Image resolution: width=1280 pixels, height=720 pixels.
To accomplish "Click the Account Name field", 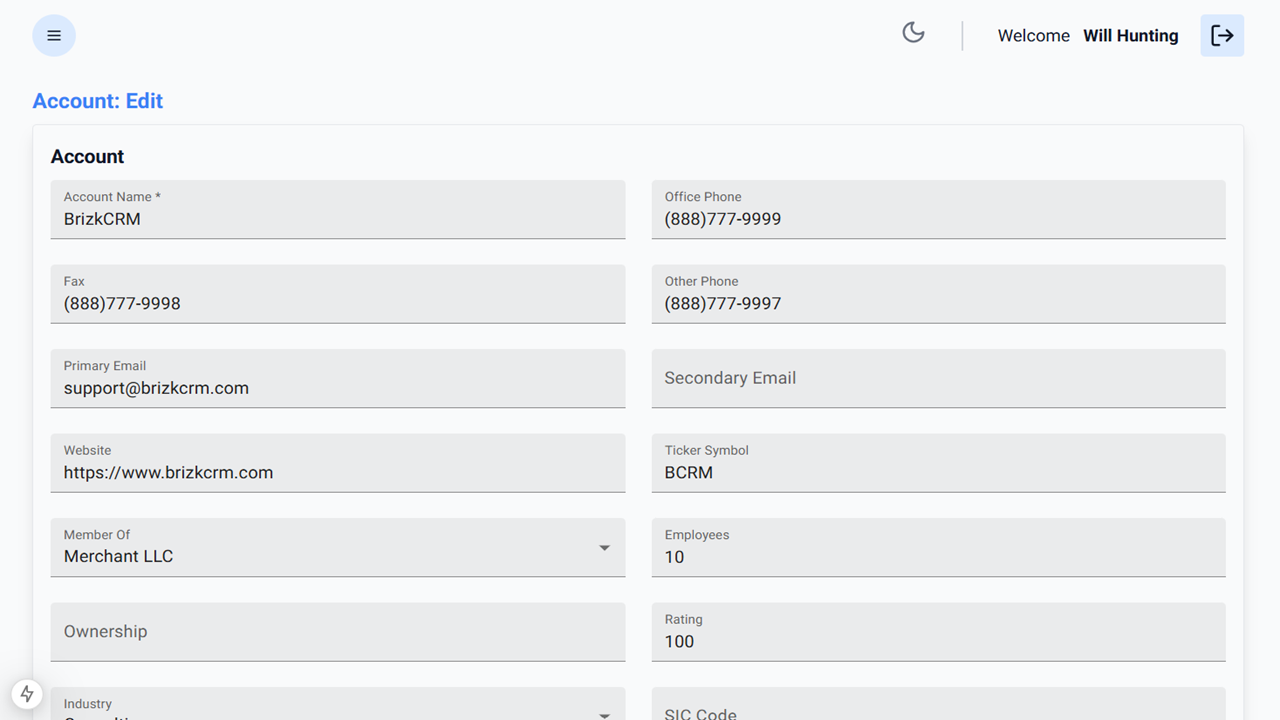I will 338,219.
